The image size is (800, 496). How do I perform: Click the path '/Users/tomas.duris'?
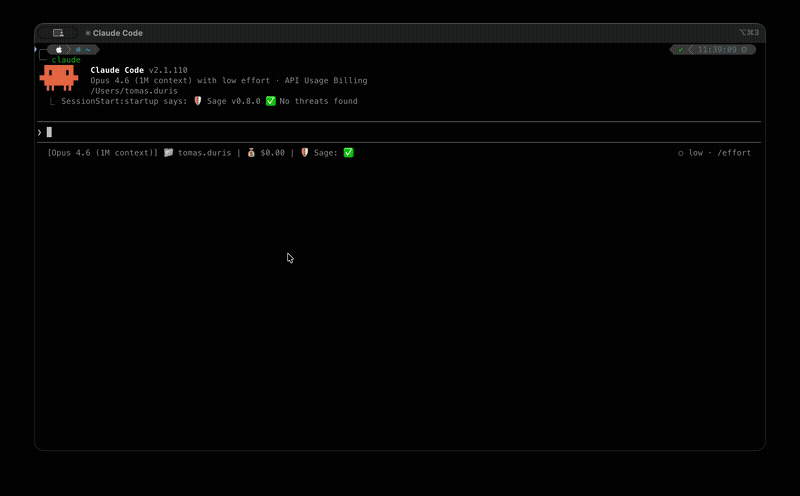click(134, 91)
